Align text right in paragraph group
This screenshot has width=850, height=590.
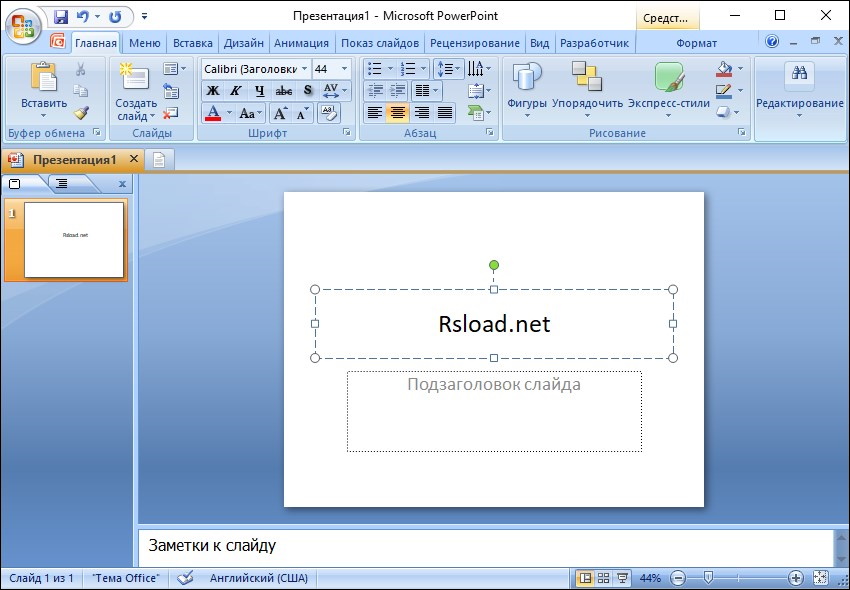[x=421, y=113]
